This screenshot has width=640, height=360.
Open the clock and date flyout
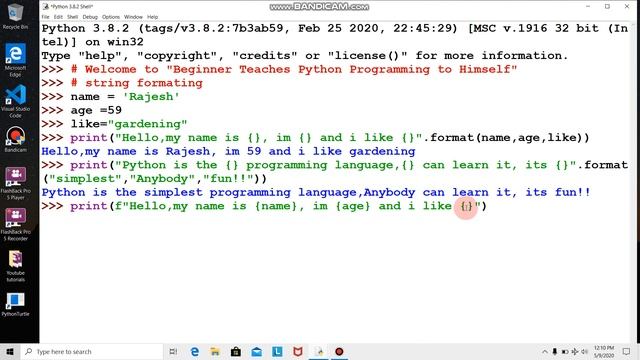point(604,351)
